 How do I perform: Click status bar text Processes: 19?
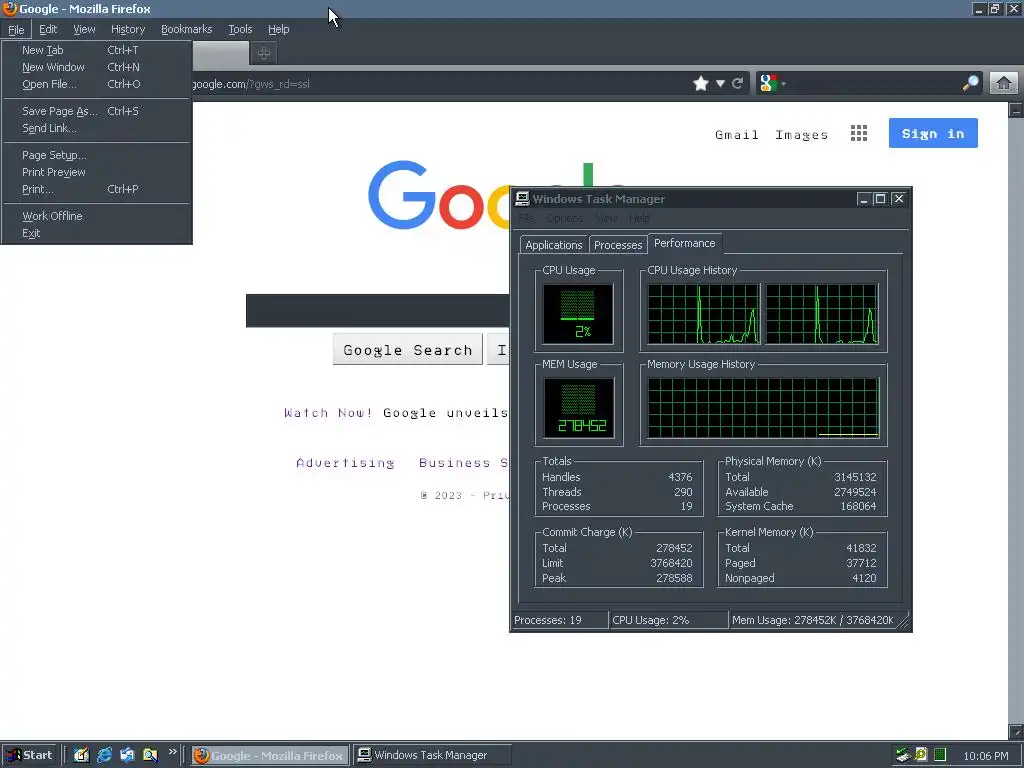(547, 620)
